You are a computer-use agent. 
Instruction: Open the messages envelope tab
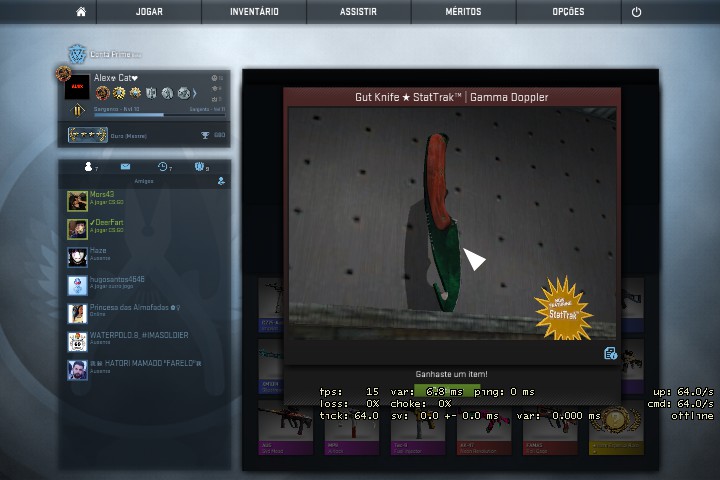tap(125, 166)
